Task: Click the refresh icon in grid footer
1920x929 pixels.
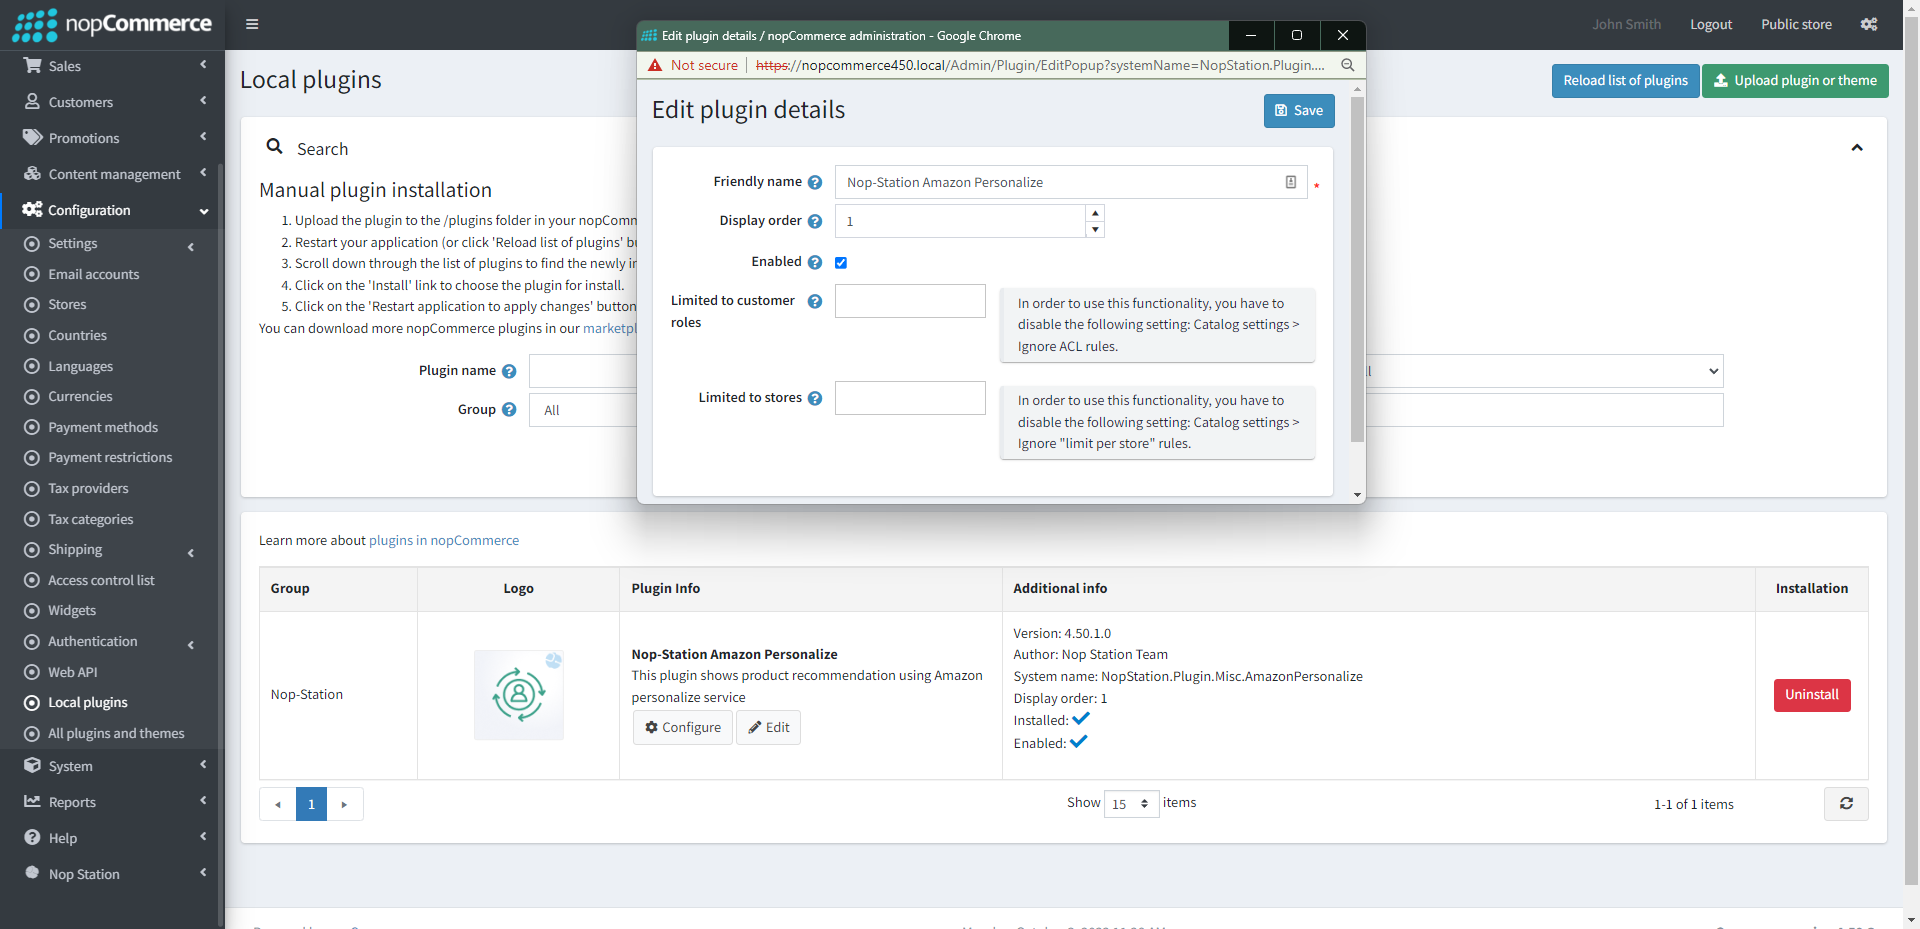Action: click(1846, 804)
